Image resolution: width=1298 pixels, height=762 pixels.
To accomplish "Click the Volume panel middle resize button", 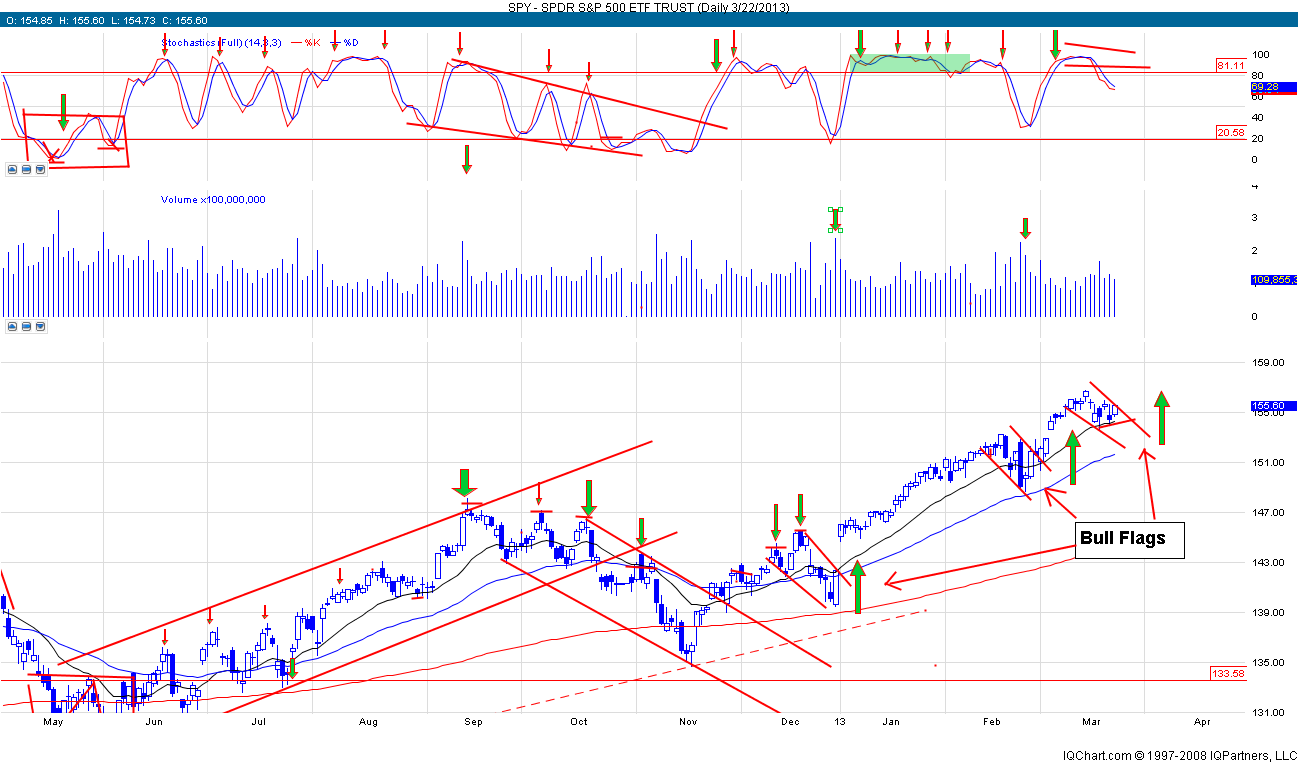I will (x=26, y=327).
